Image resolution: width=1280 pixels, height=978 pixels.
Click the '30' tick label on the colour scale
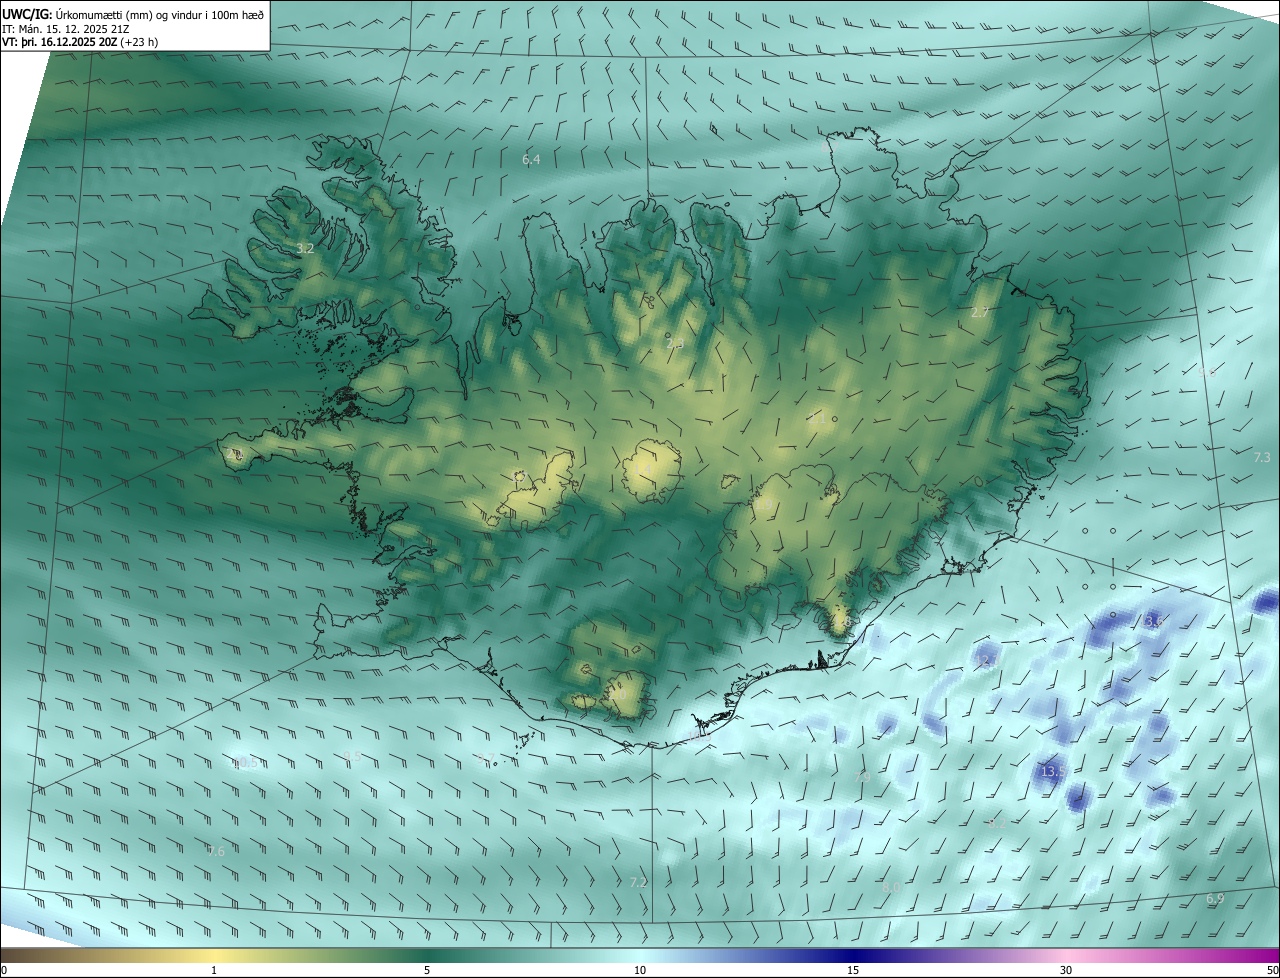pyautogui.click(x=1066, y=971)
